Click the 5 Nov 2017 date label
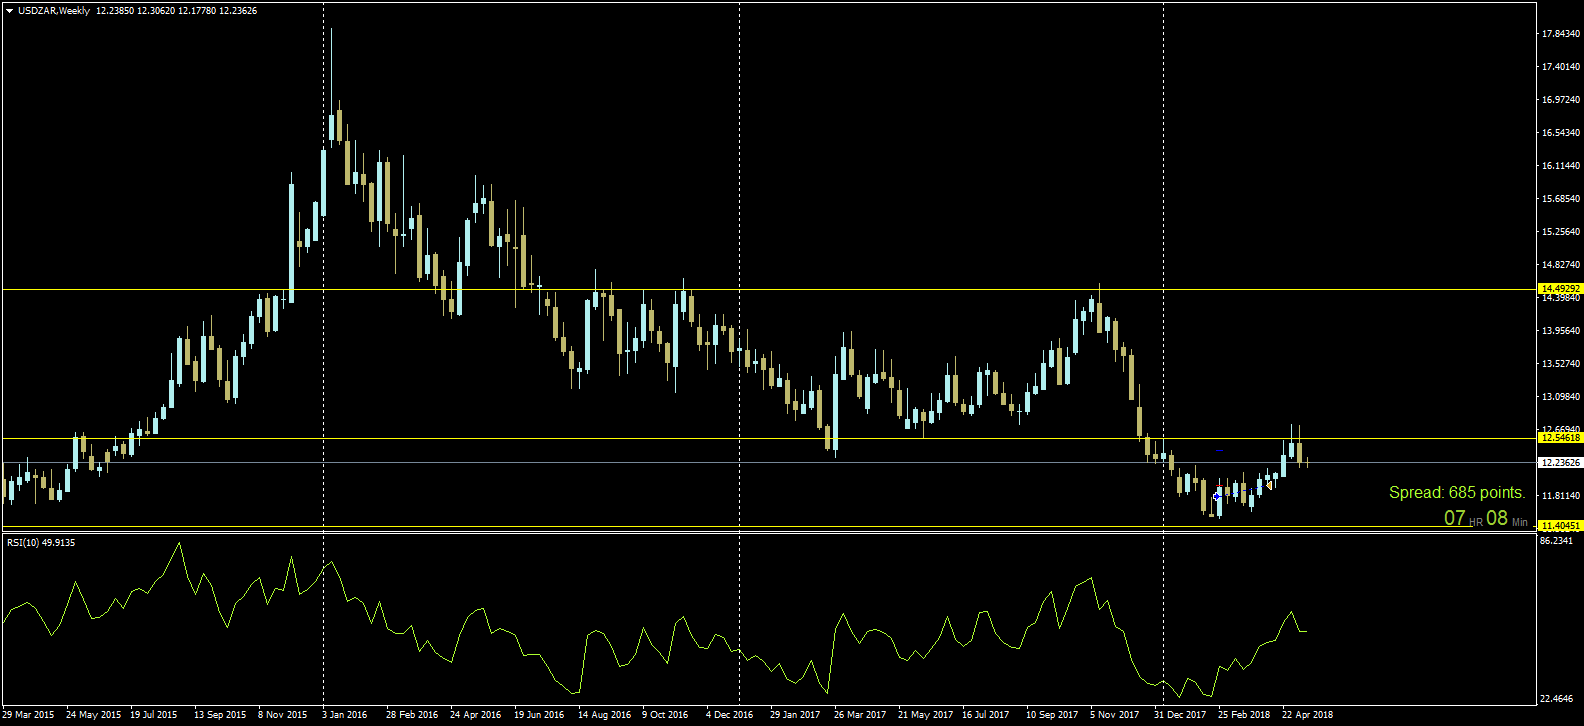Viewport: 1584px width, 726px height. [1114, 715]
